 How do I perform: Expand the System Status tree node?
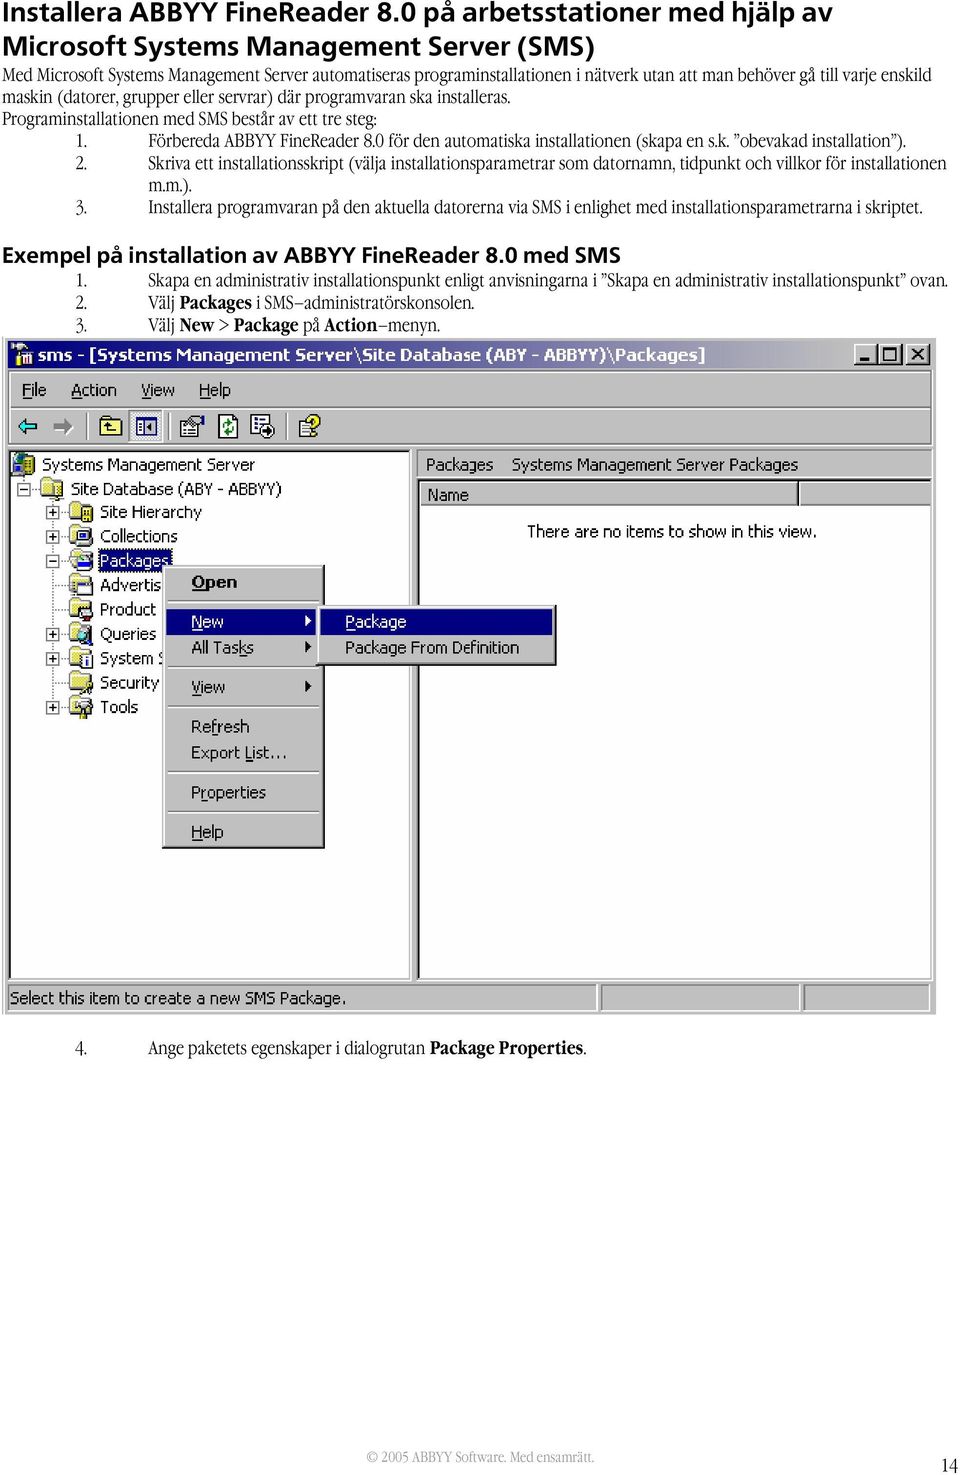(x=53, y=659)
